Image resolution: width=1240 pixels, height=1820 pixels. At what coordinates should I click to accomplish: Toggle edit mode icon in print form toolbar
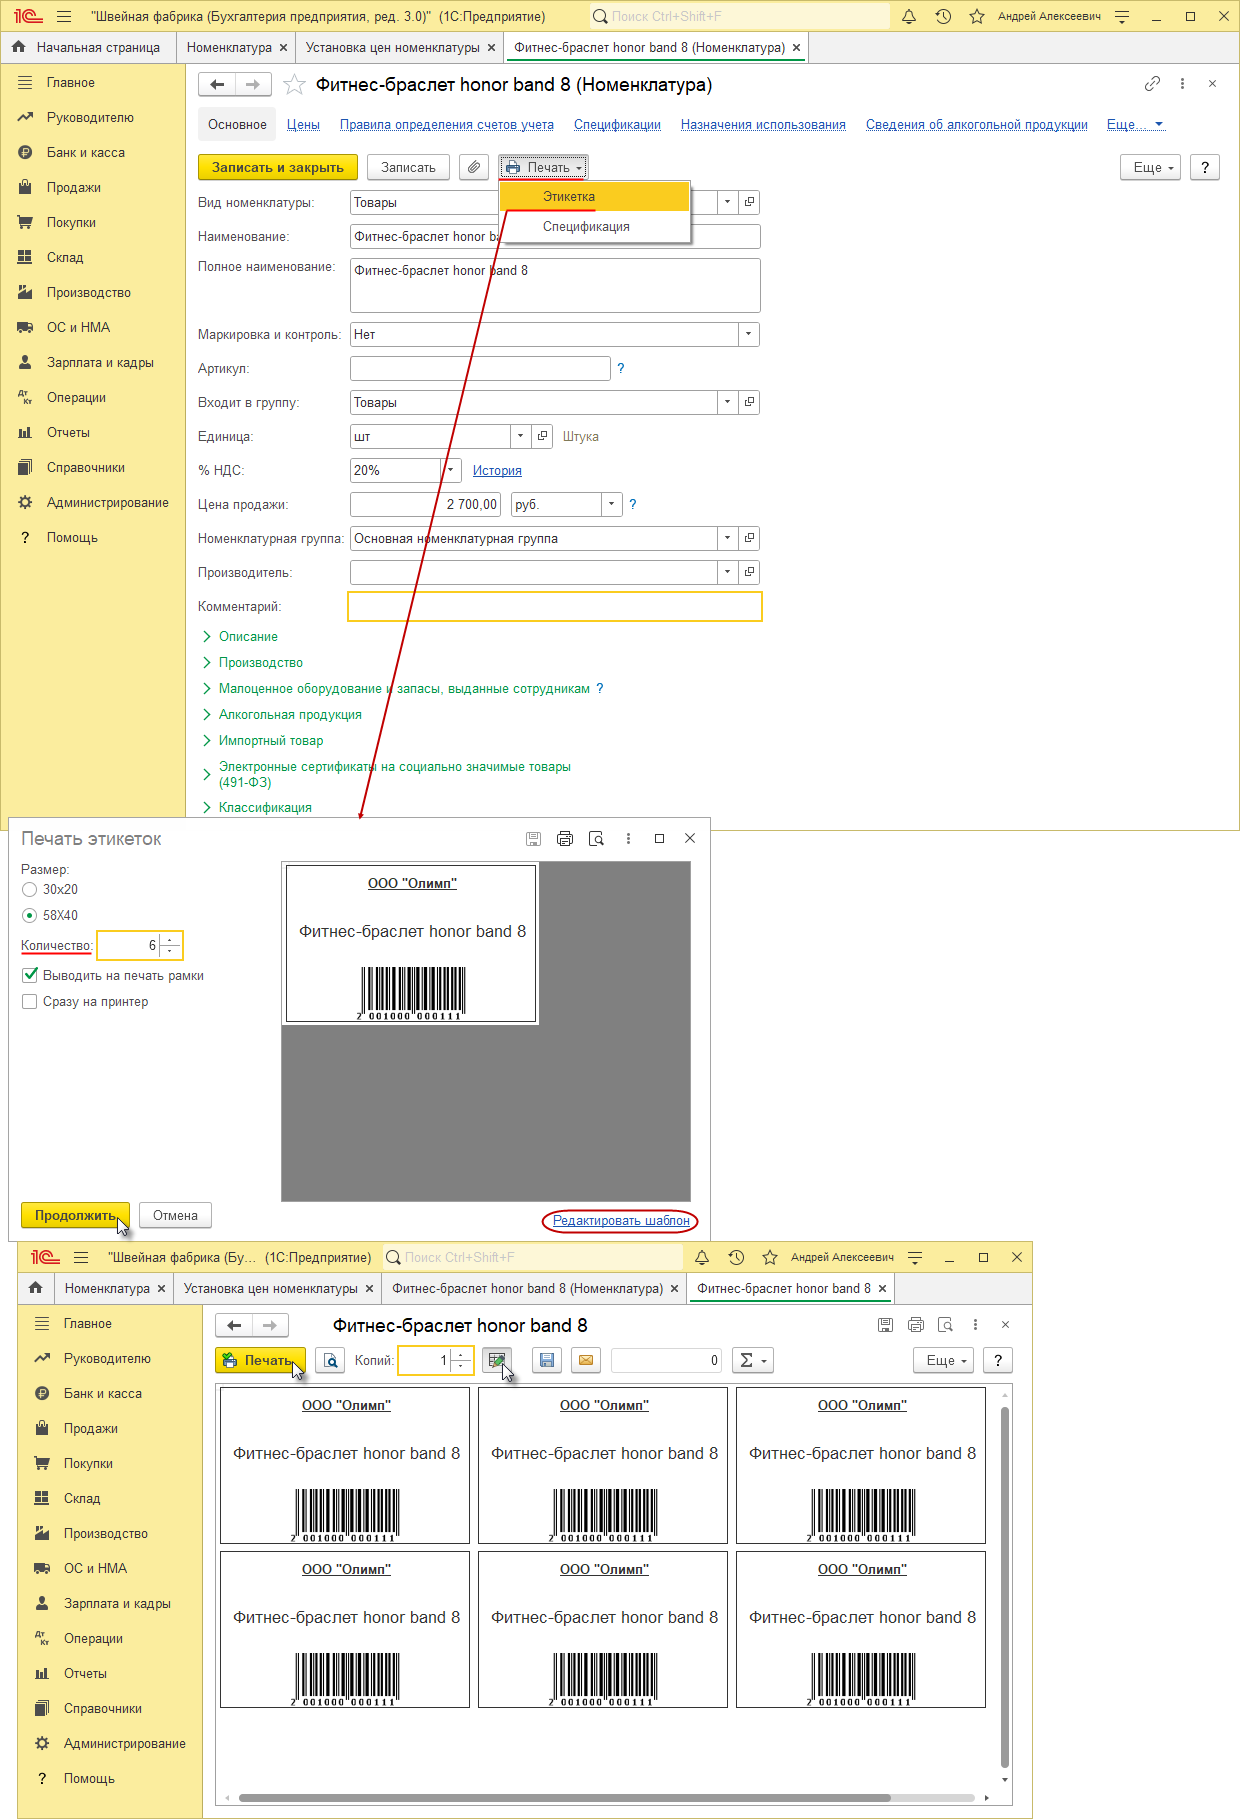tap(497, 1360)
